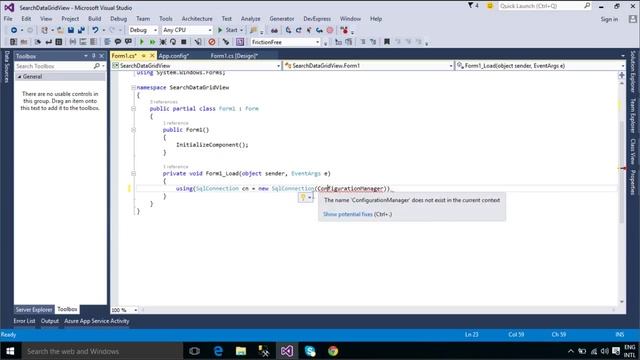Click the Open File folder icon
The height and width of the screenshot is (360, 640).
[x=60, y=30]
